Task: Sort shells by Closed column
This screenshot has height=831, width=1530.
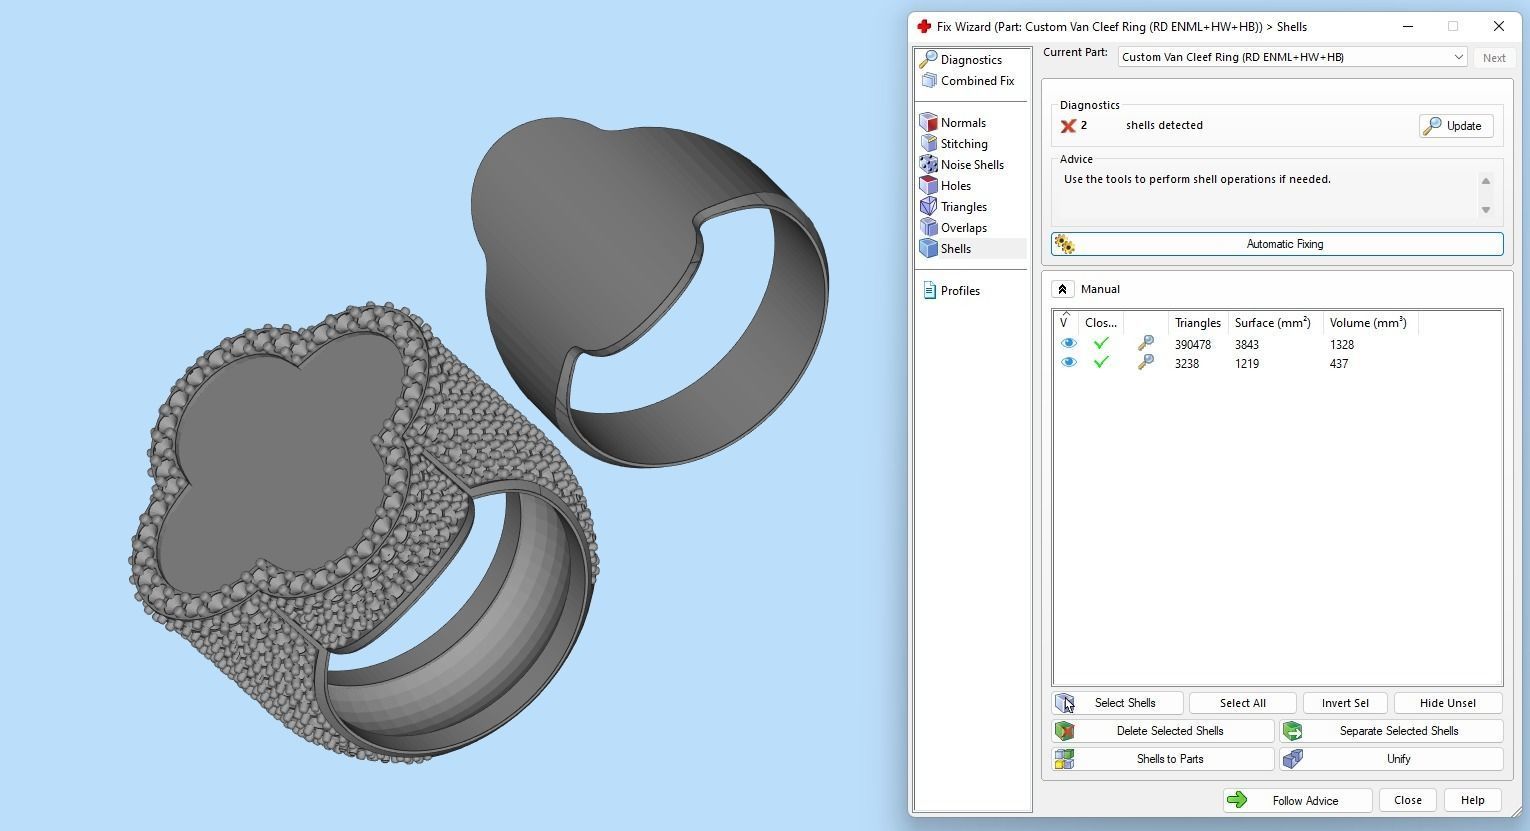Action: (1101, 323)
